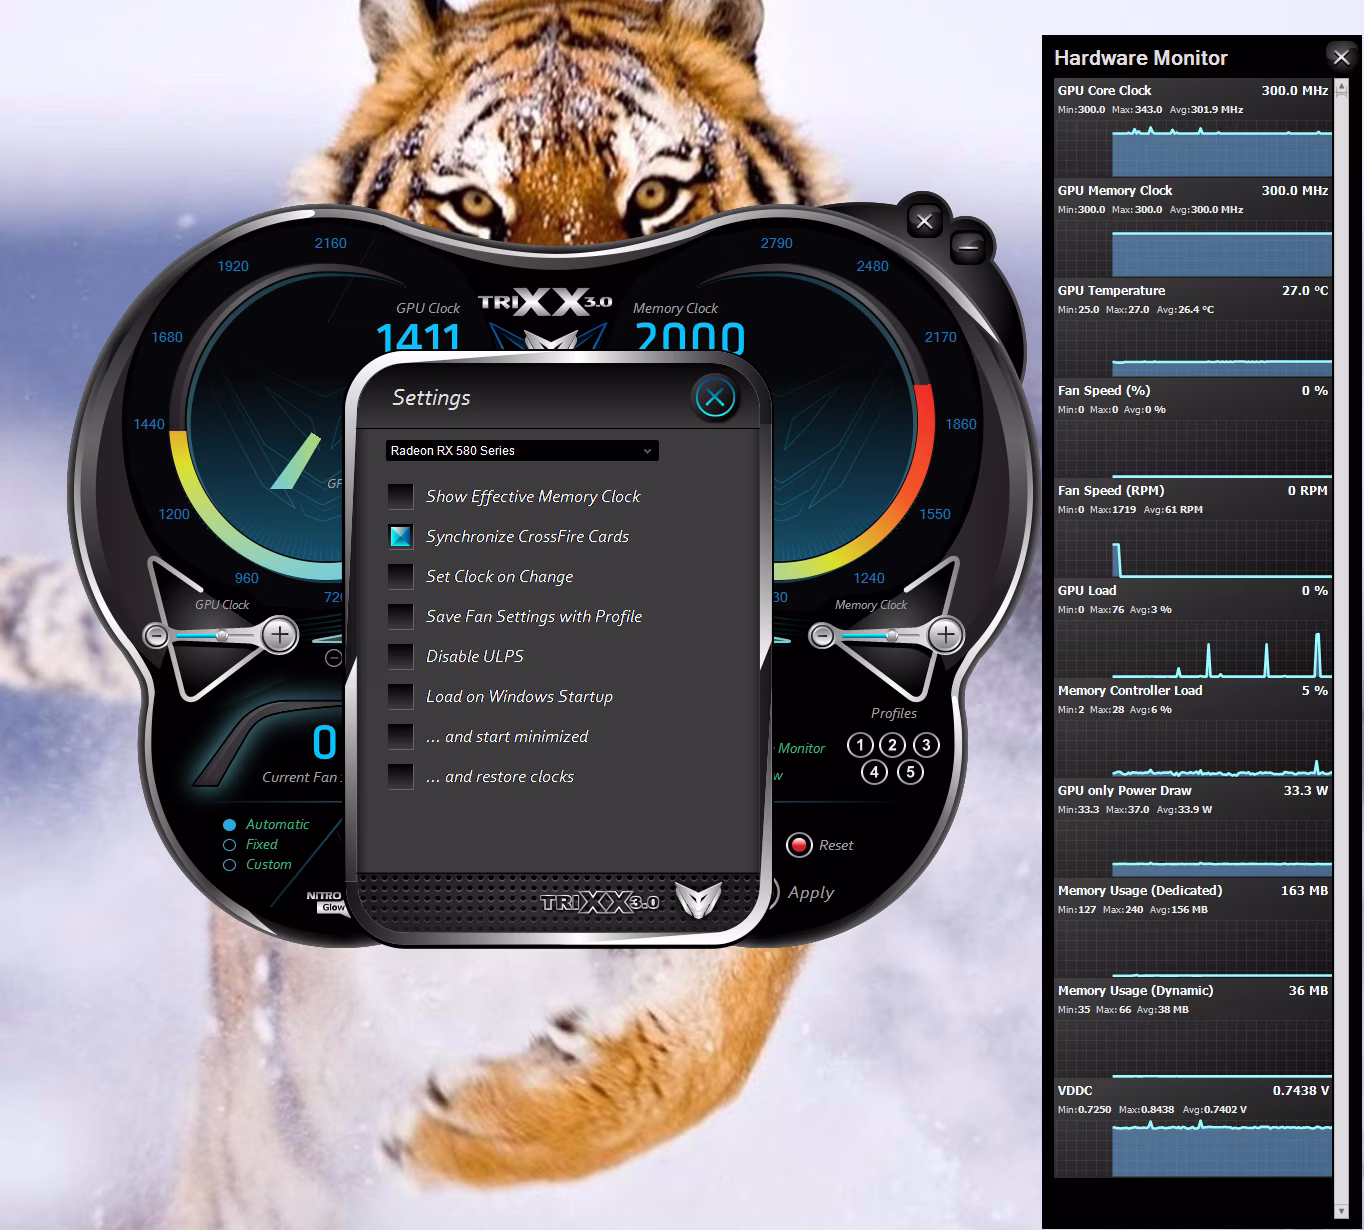Click the 'Memory Usage (Dynamic)' label
The image size is (1364, 1230).
pos(1136,991)
